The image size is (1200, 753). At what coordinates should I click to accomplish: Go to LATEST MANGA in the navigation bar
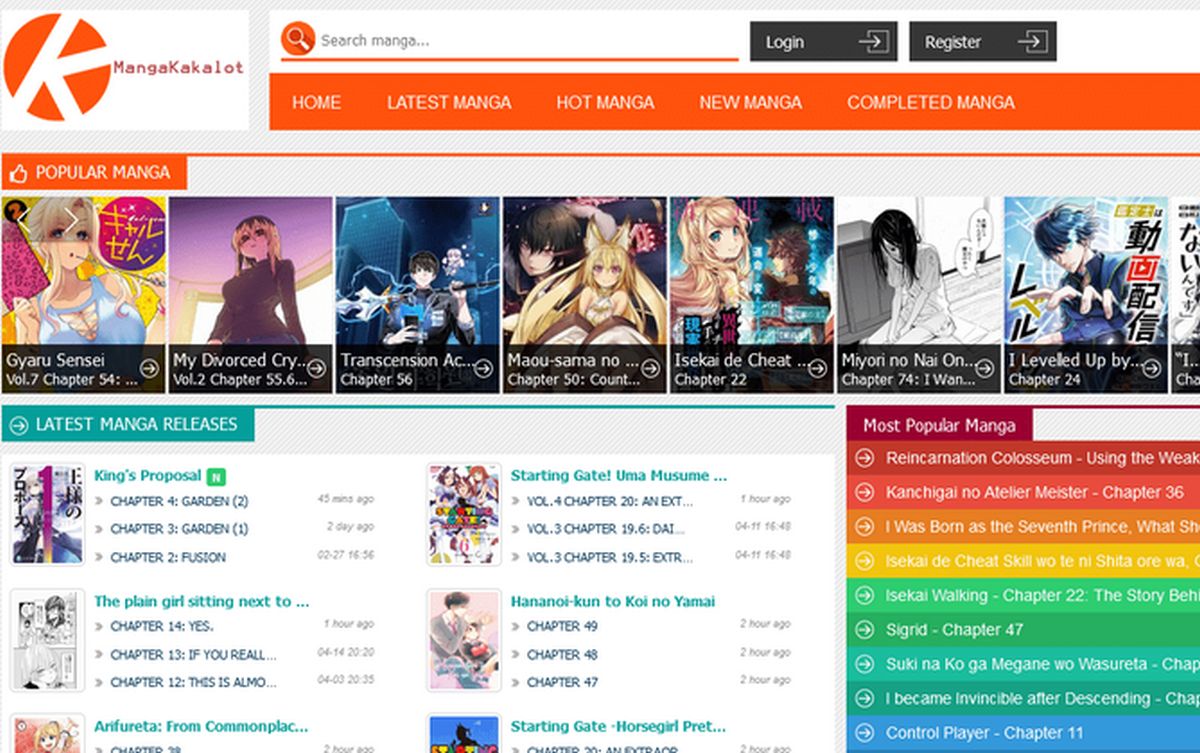(449, 102)
